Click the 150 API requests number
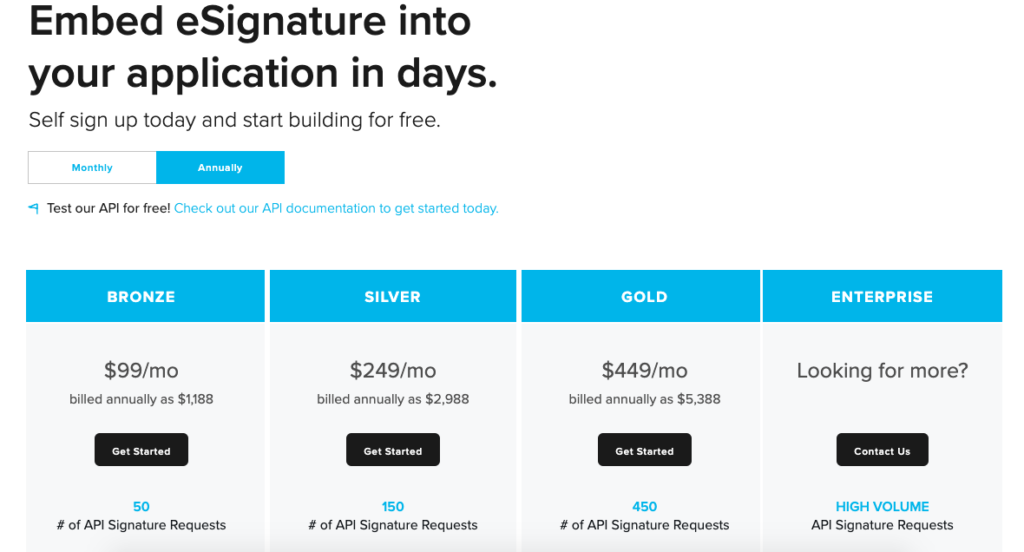The image size is (1024, 552). (x=392, y=506)
